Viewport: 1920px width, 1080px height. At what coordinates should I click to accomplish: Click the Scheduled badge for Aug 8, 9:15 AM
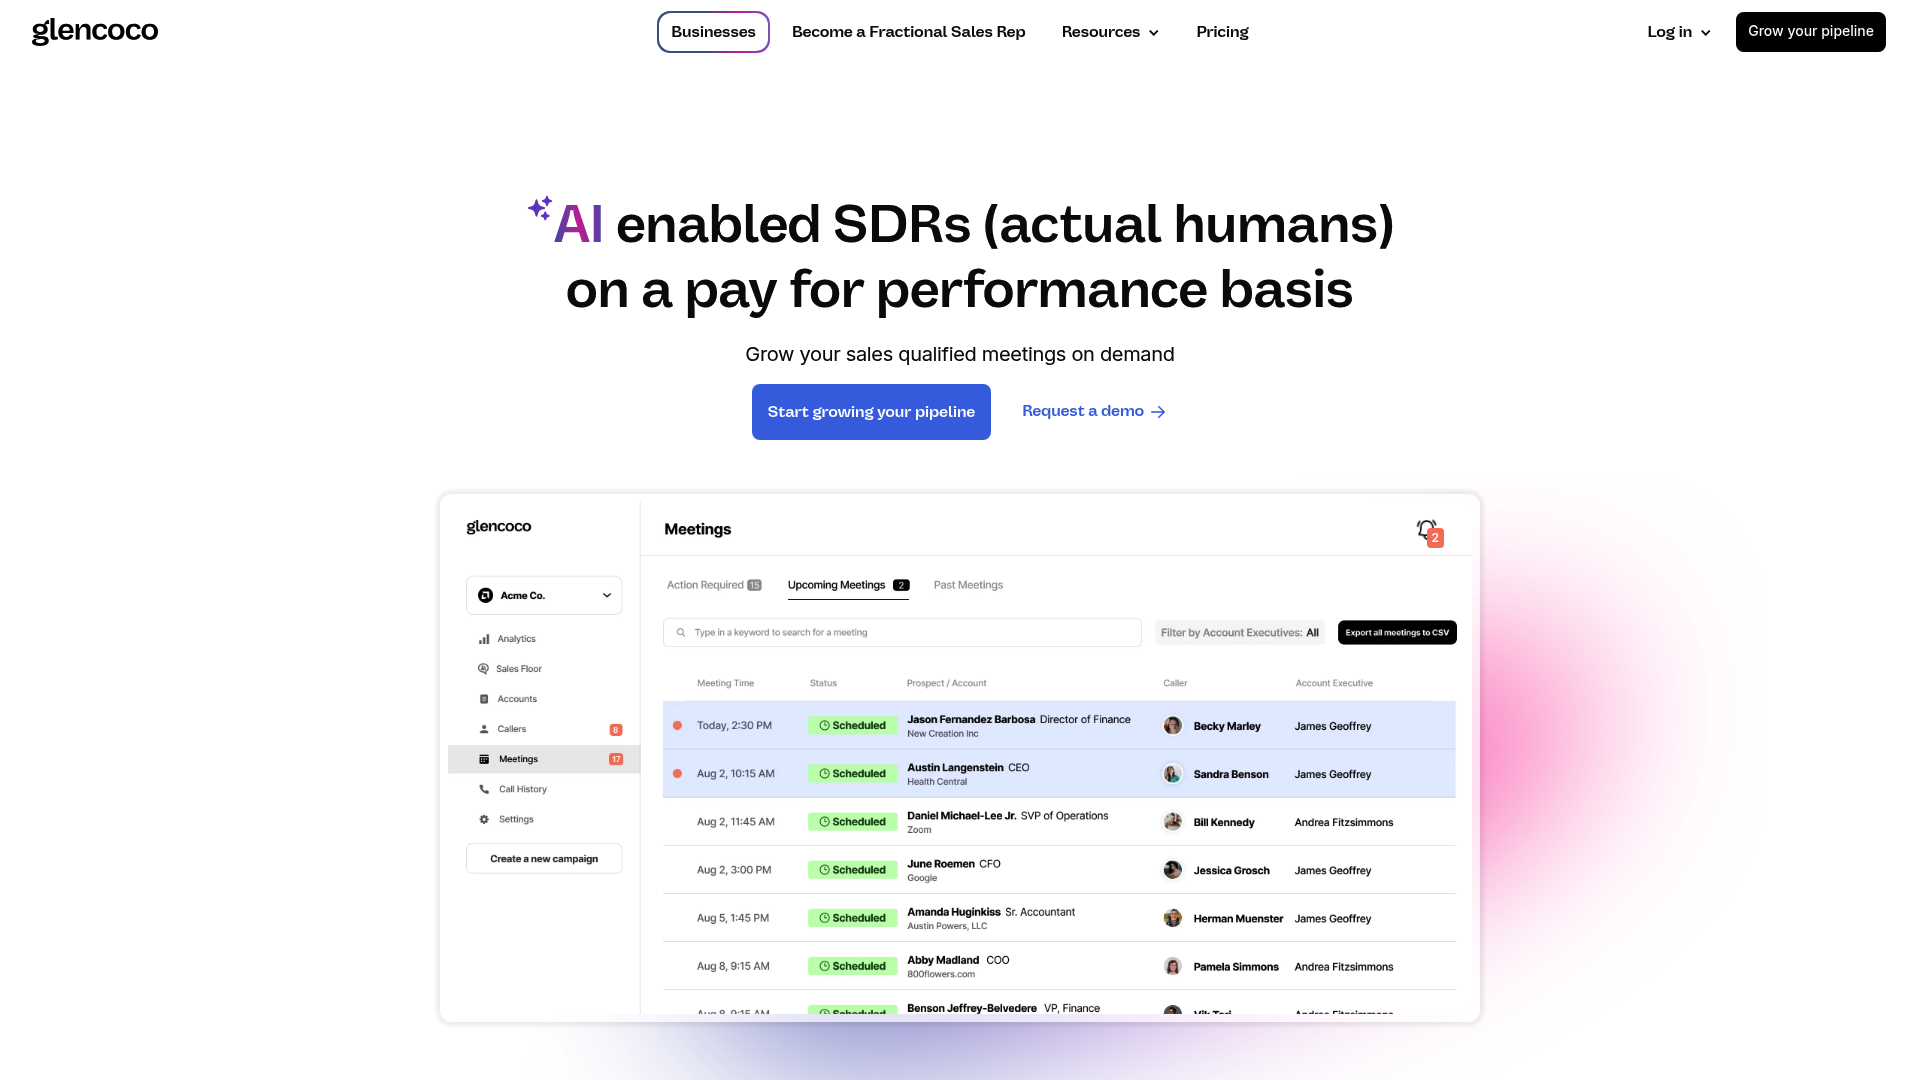tap(853, 966)
